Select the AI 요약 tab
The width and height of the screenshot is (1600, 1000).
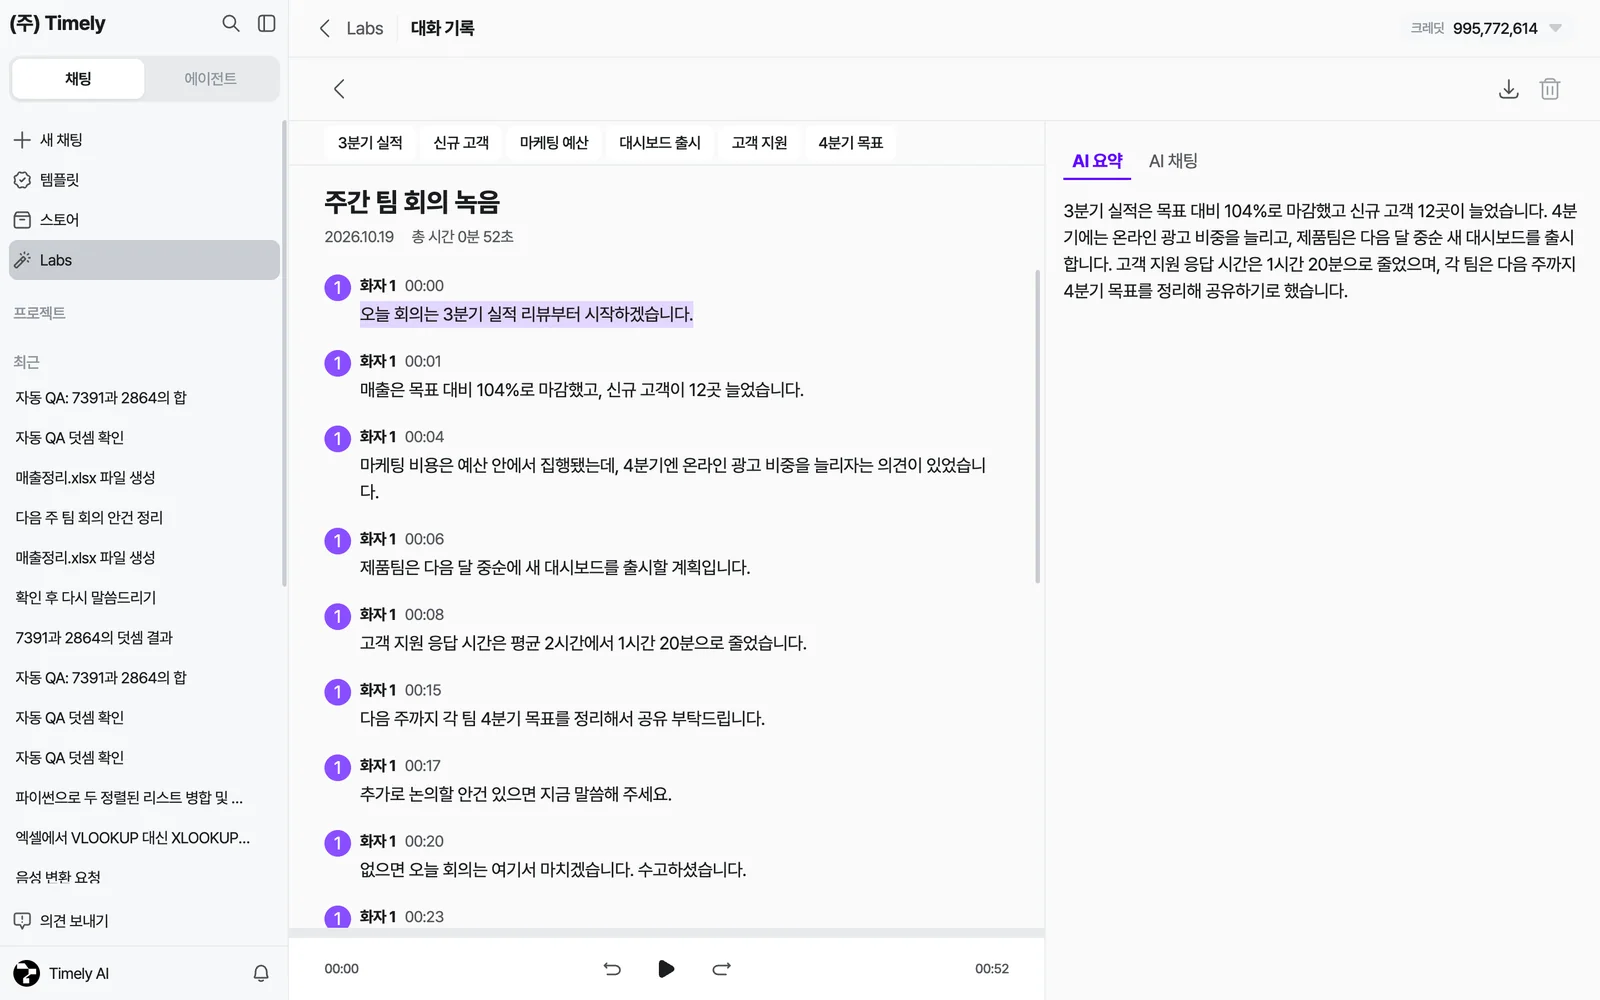1097,161
